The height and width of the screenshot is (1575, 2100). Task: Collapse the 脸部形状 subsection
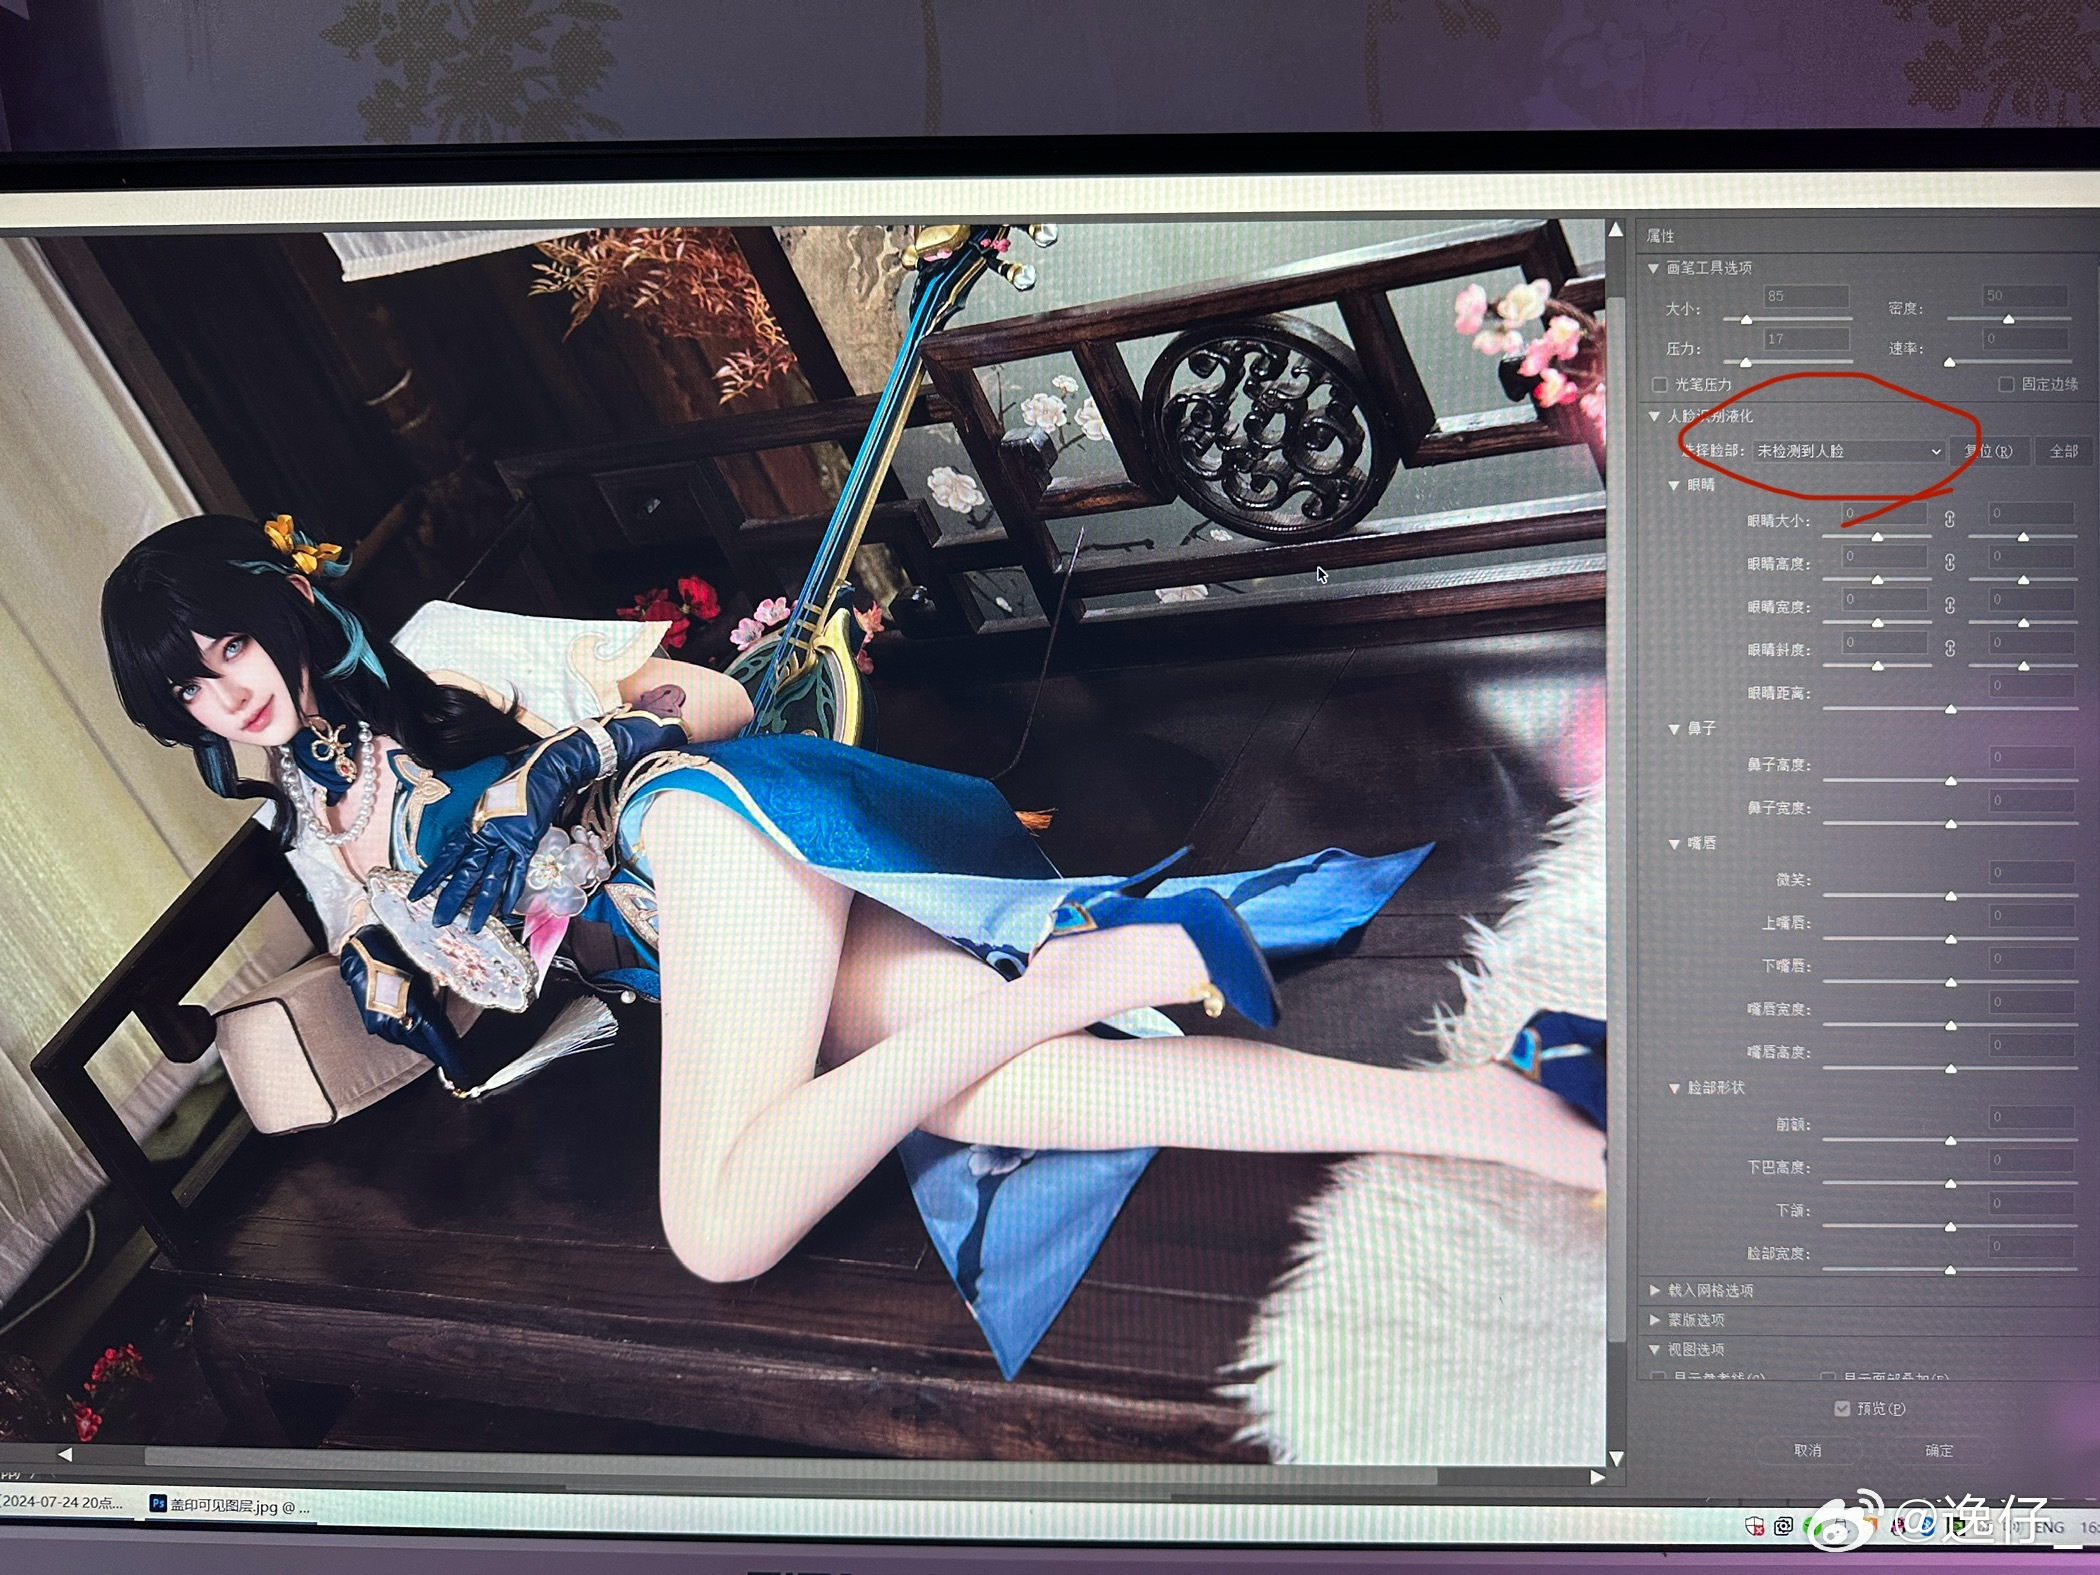point(1673,1088)
